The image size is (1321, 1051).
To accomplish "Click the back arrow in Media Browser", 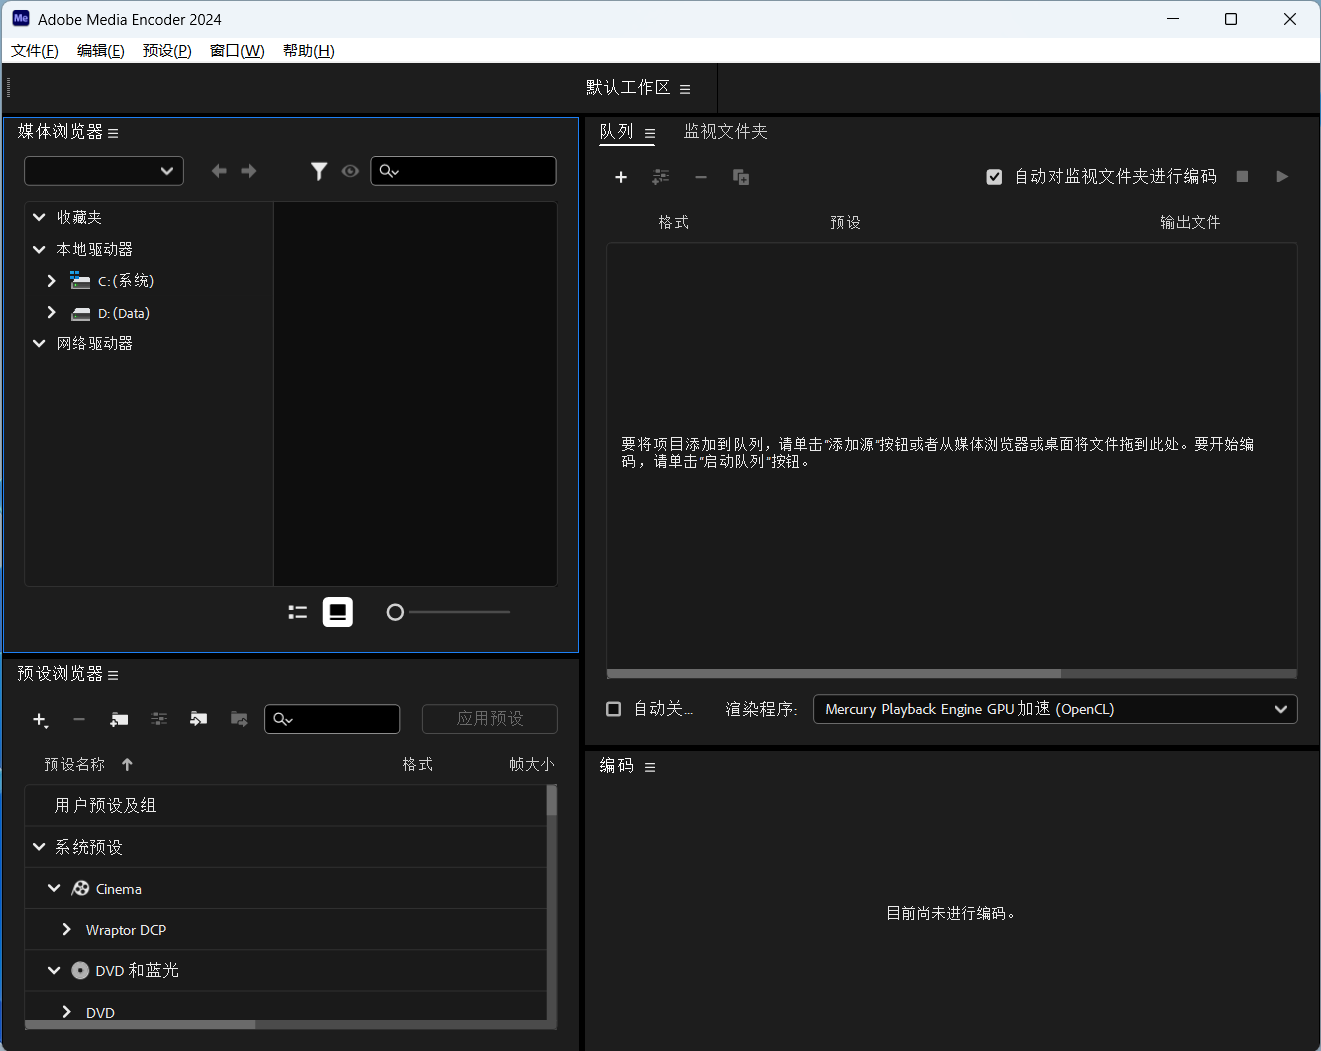I will [x=219, y=171].
